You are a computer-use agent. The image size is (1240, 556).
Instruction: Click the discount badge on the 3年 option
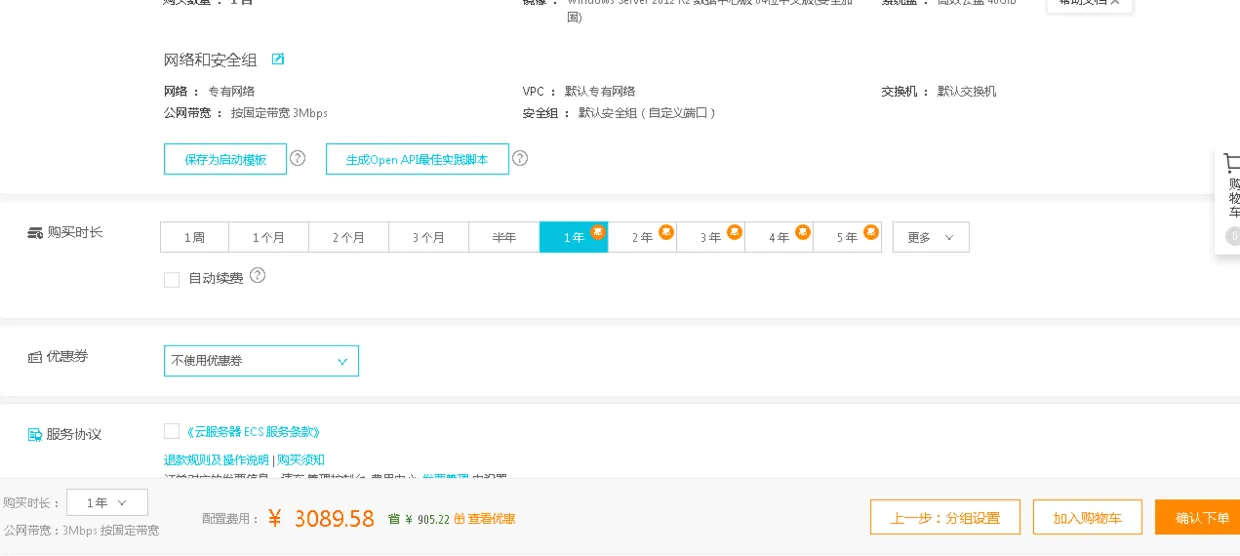point(734,231)
